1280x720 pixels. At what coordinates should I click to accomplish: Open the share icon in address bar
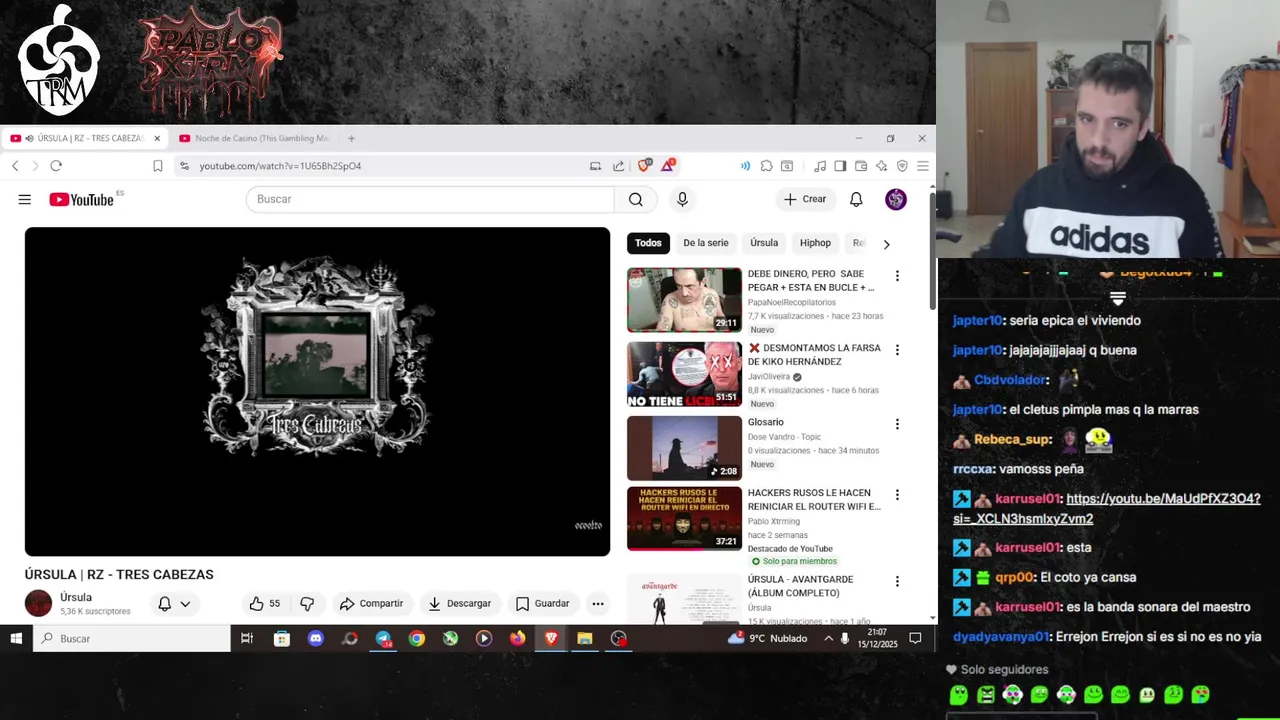618,166
